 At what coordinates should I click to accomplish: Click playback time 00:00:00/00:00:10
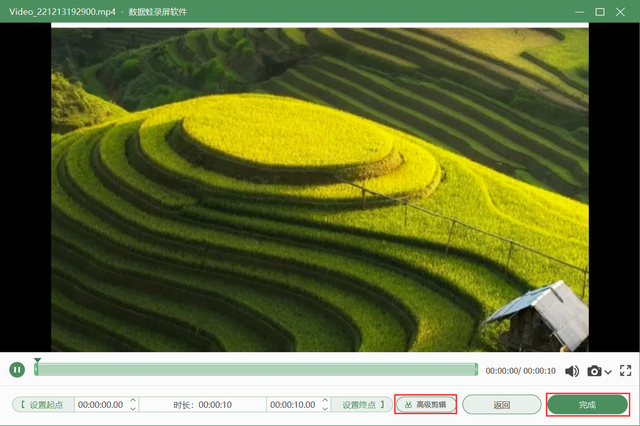coord(520,371)
